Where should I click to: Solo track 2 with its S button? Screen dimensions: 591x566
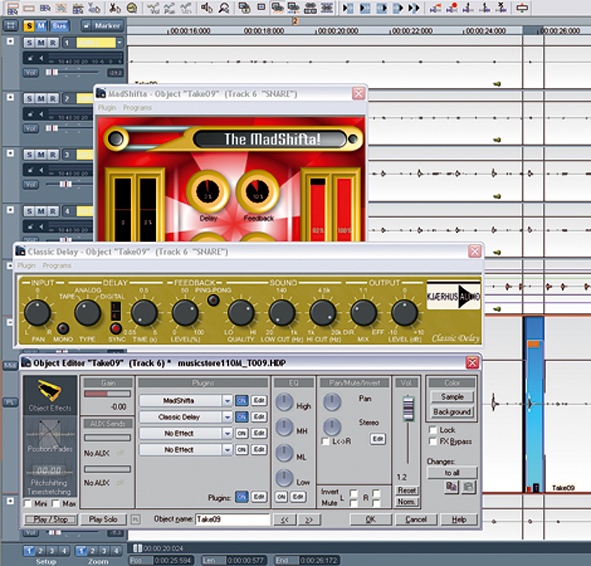click(29, 99)
